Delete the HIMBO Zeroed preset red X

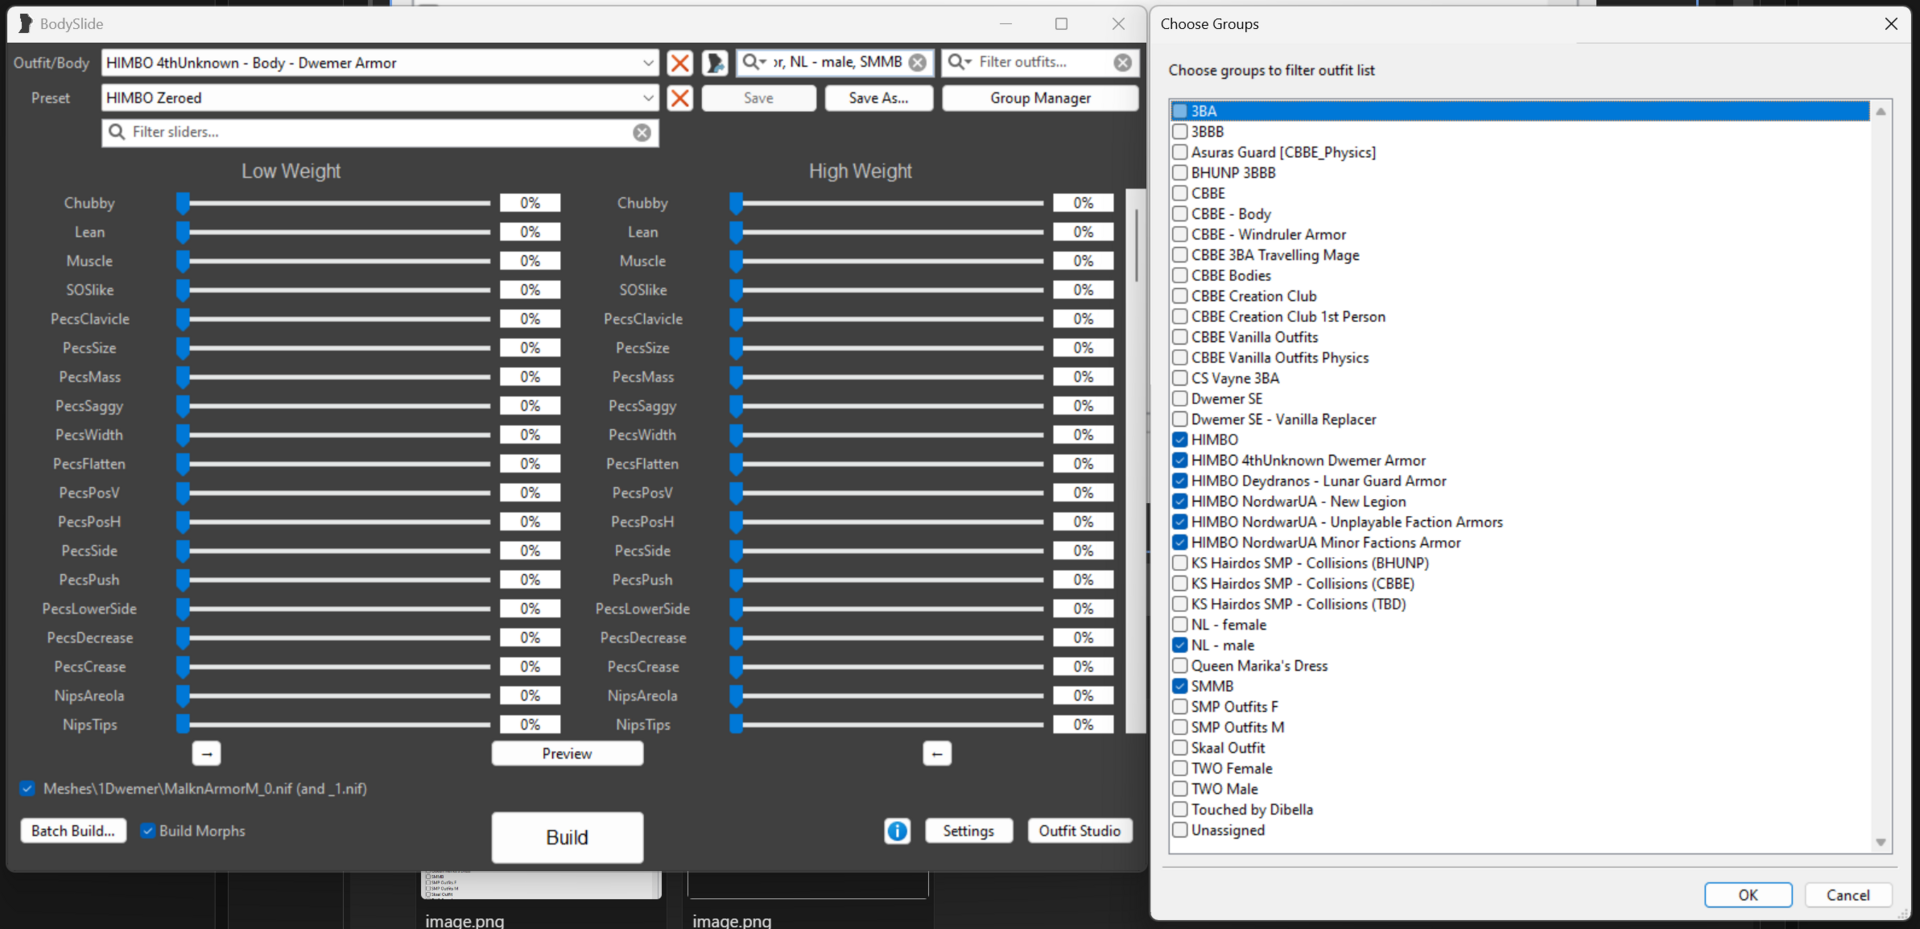(680, 98)
